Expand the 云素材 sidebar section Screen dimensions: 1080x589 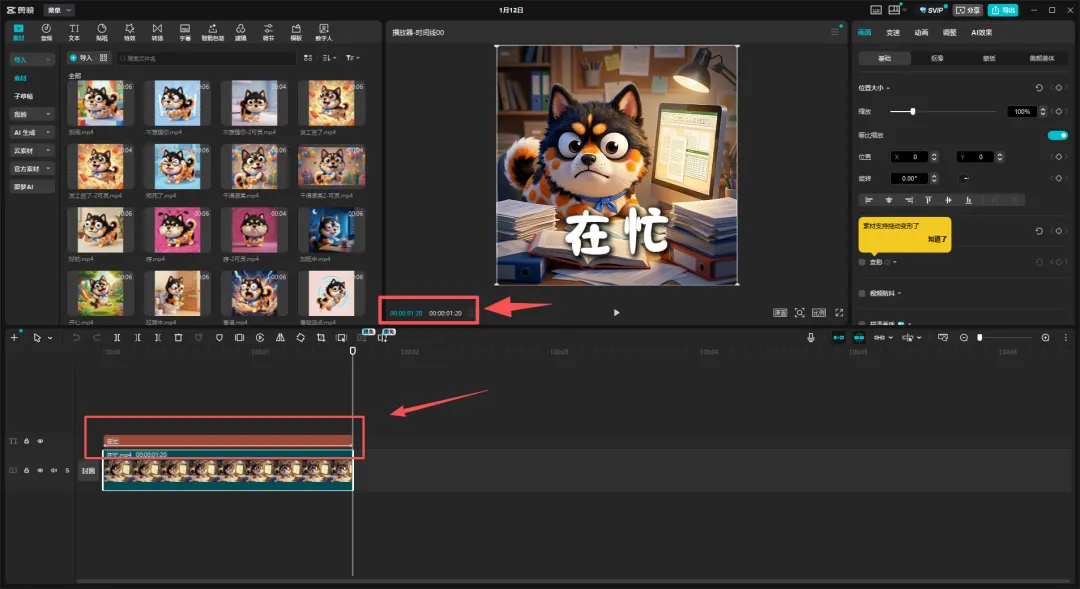pos(48,150)
